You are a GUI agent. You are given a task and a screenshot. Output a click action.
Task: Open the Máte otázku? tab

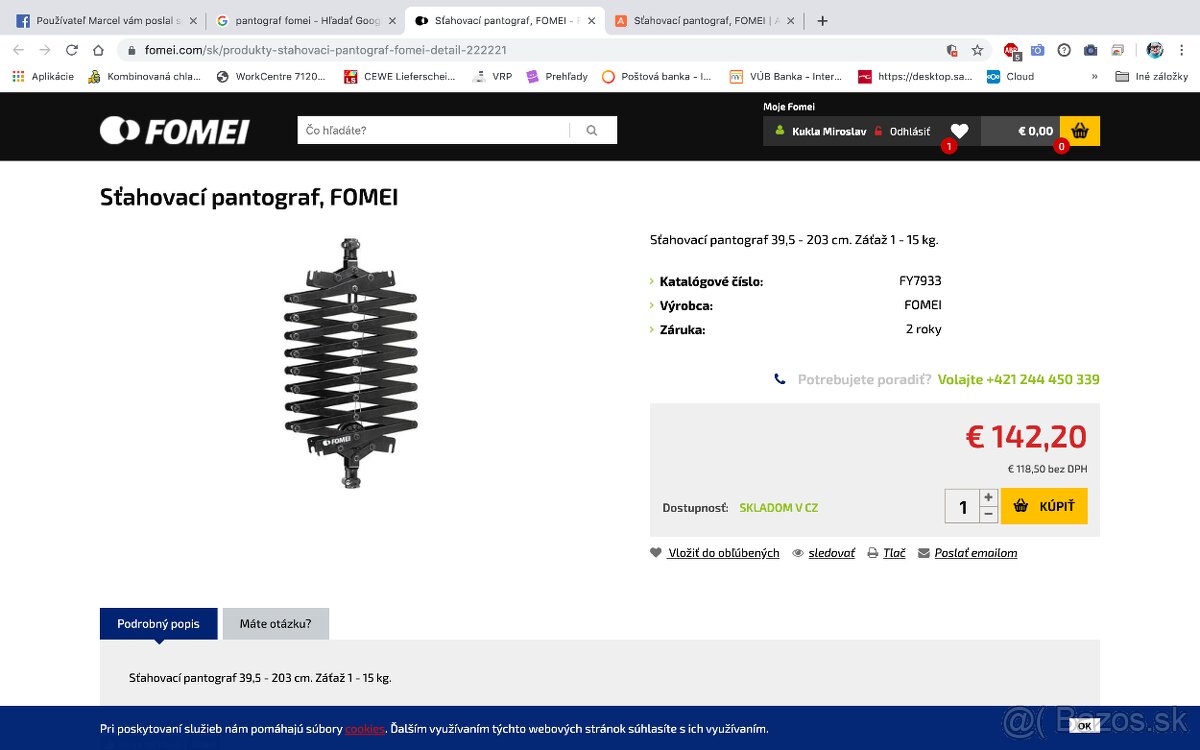click(x=275, y=623)
